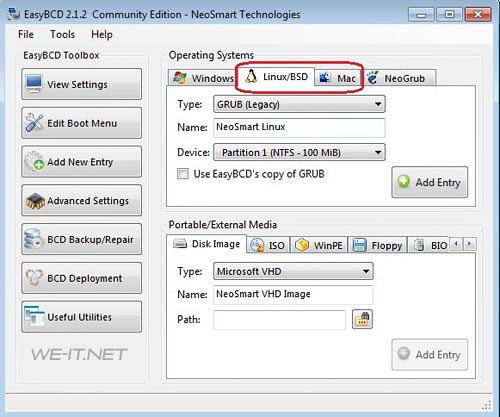Enable Use EasyBCD's copy of GRUB
Image resolution: width=500 pixels, height=417 pixels.
[x=183, y=174]
